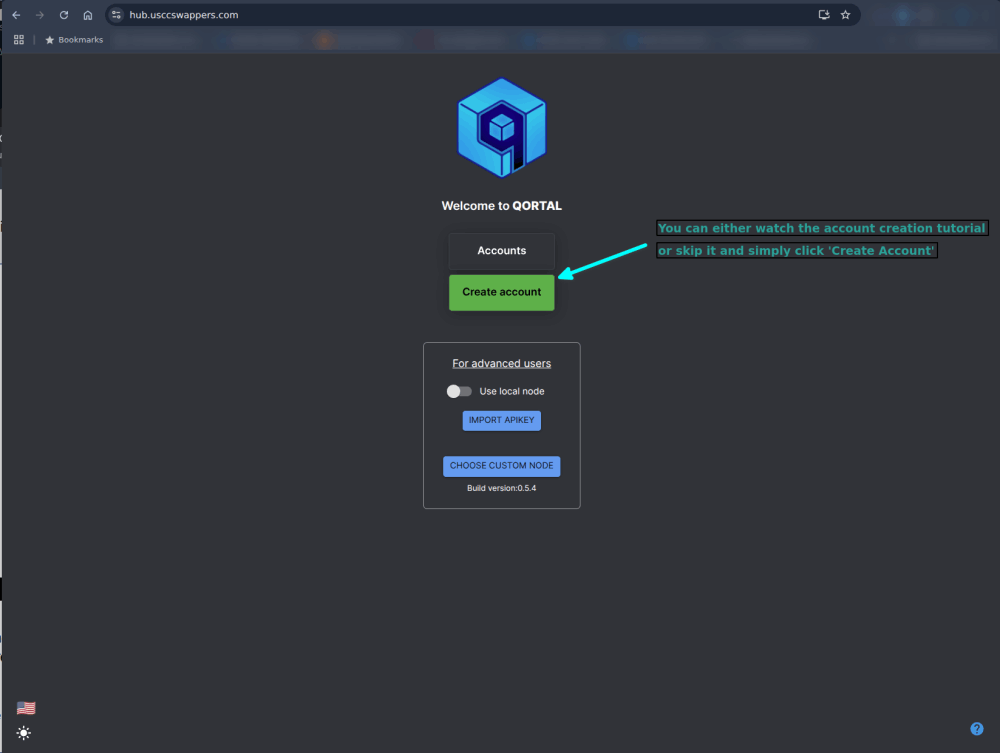
Task: Click the install app icon in address bar
Action: point(824,15)
